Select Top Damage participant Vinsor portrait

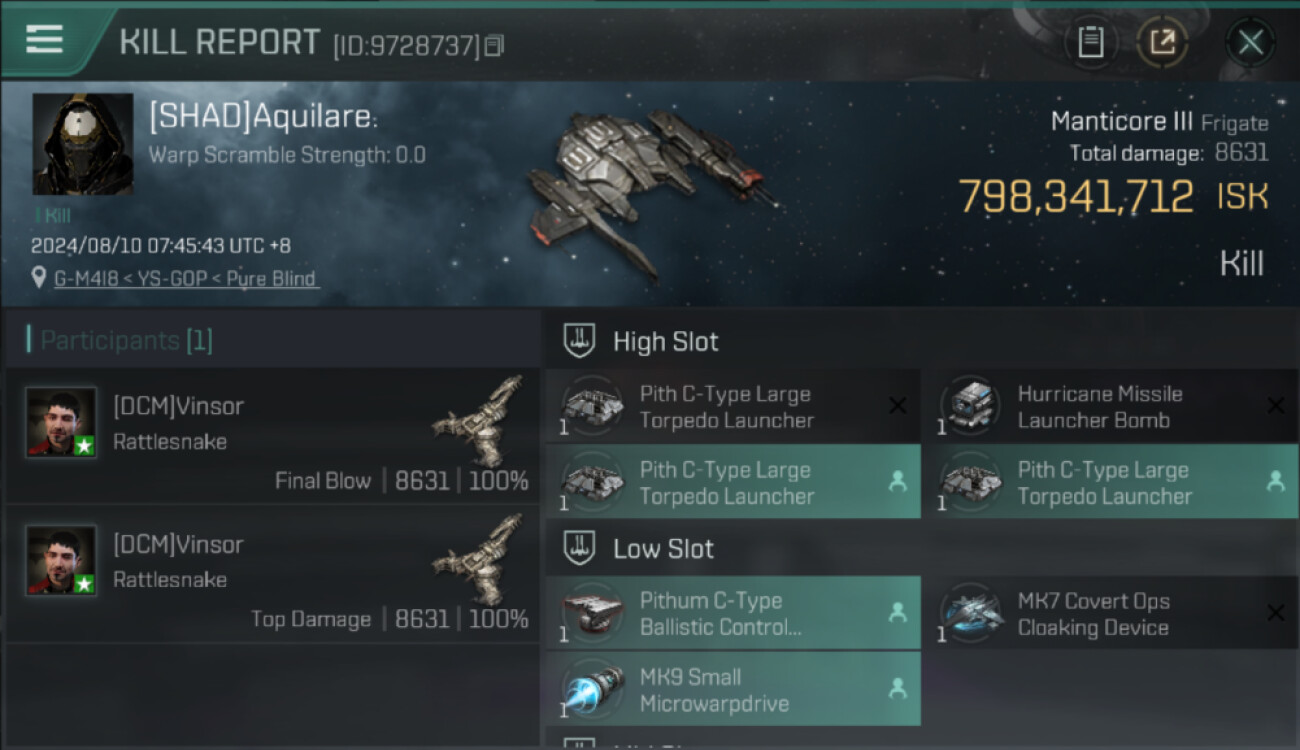[61, 561]
